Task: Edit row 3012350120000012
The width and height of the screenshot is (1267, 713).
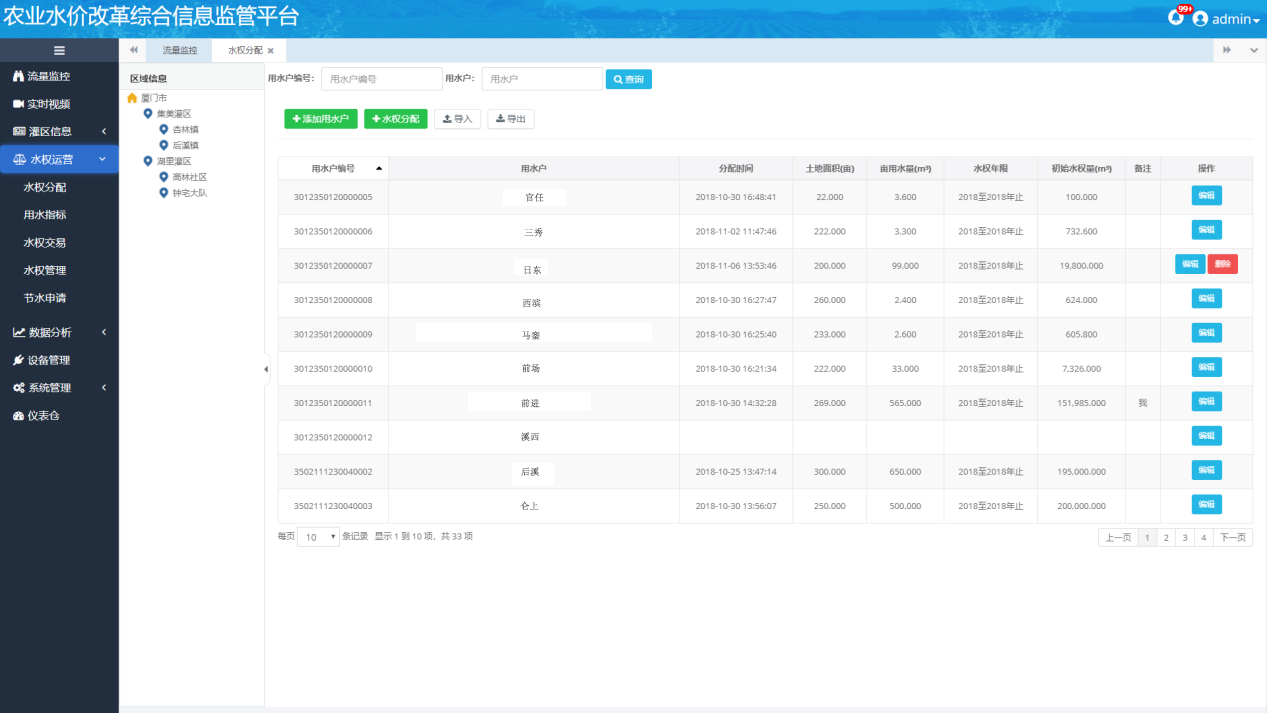Action: pos(1207,436)
